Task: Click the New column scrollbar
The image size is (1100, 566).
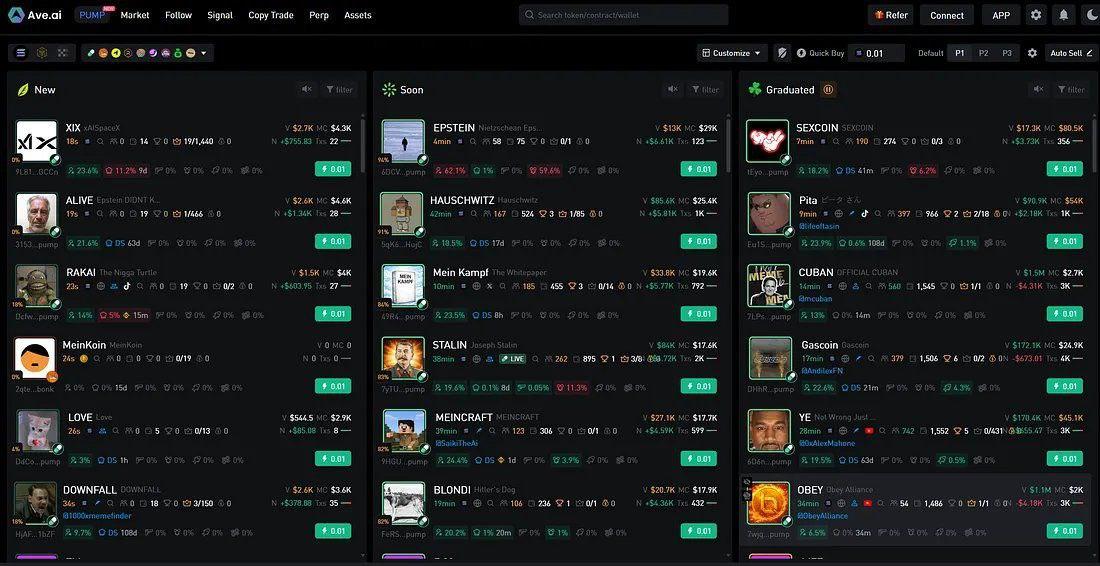Action: point(363,145)
